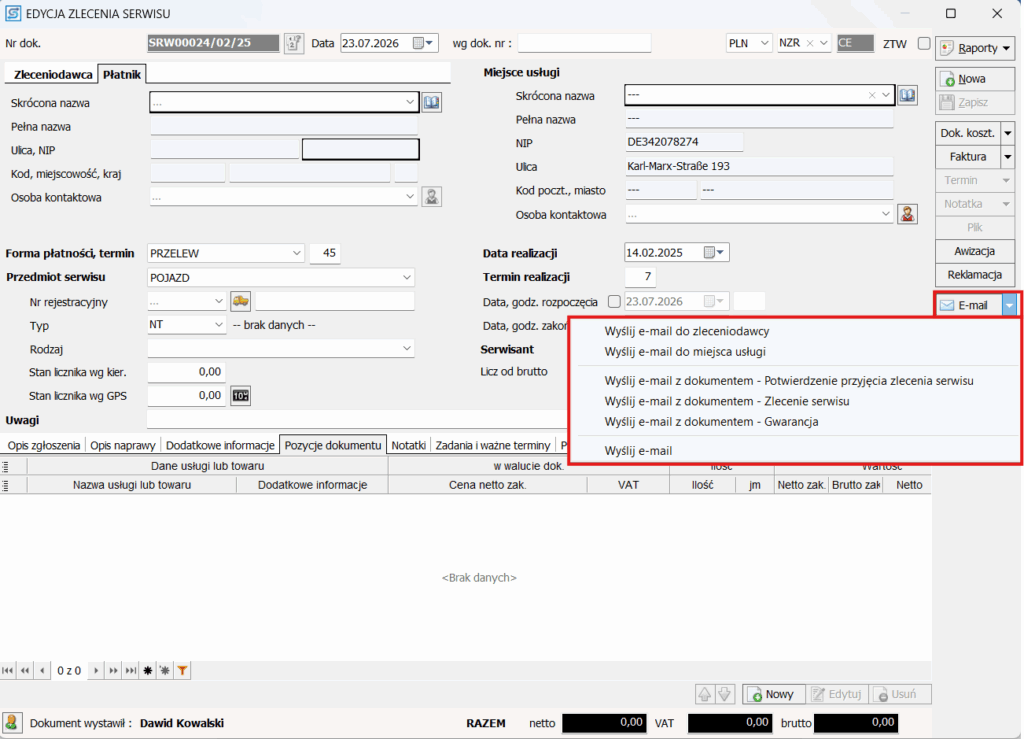The width and height of the screenshot is (1024, 739).
Task: Switch to Opis zgłoszenia tab
Action: (x=44, y=445)
